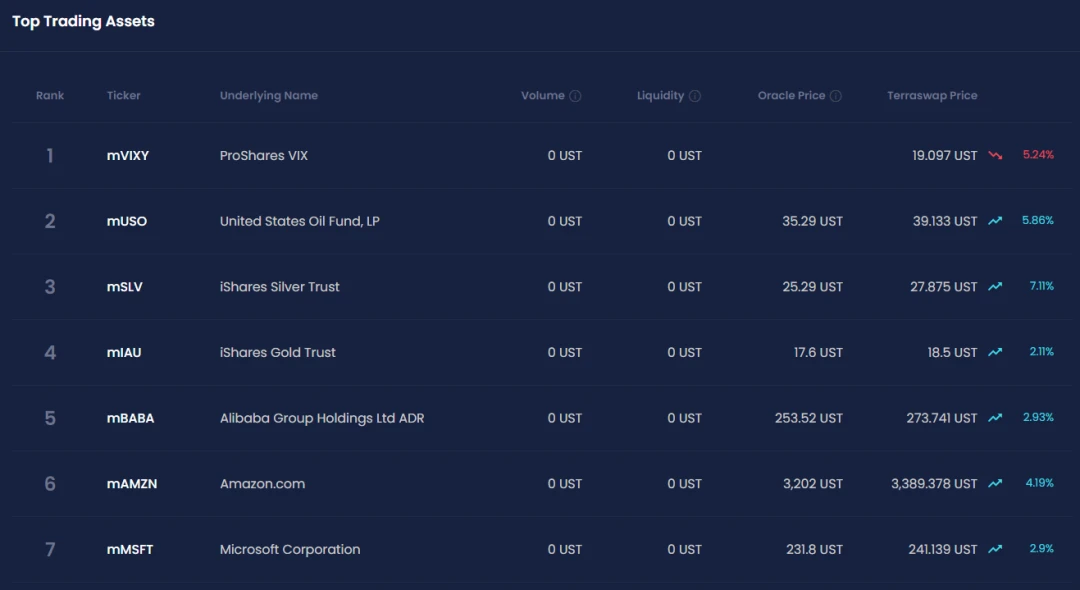Click the Oracle Price info icon
Screen dimensions: 1080x590
[x=836, y=96]
